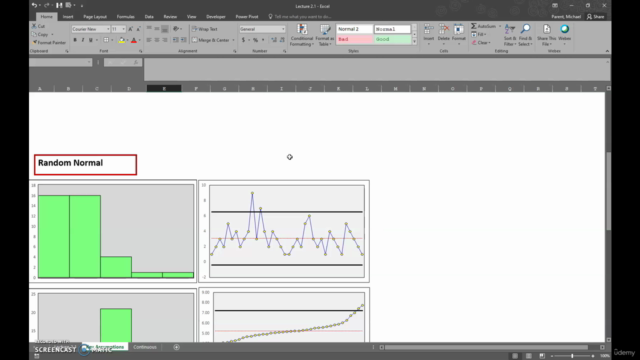Open the Fill Color dropdown arrow
This screenshot has height=360, width=640.
click(127, 40)
